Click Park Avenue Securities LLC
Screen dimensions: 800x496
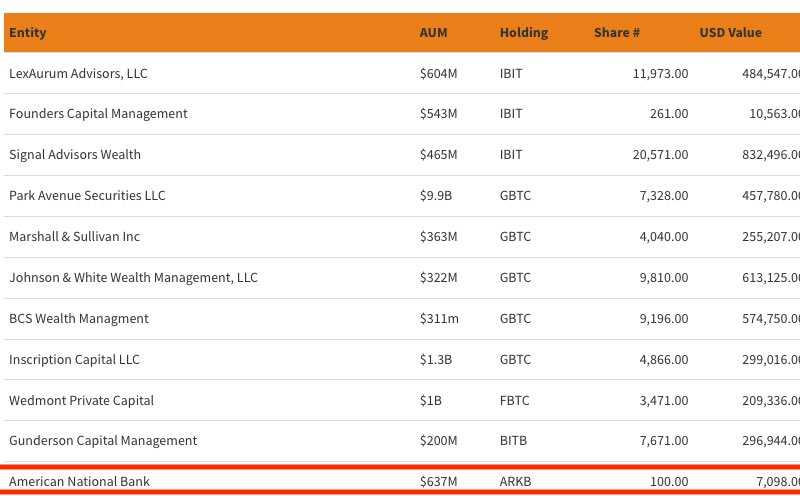[x=87, y=196]
